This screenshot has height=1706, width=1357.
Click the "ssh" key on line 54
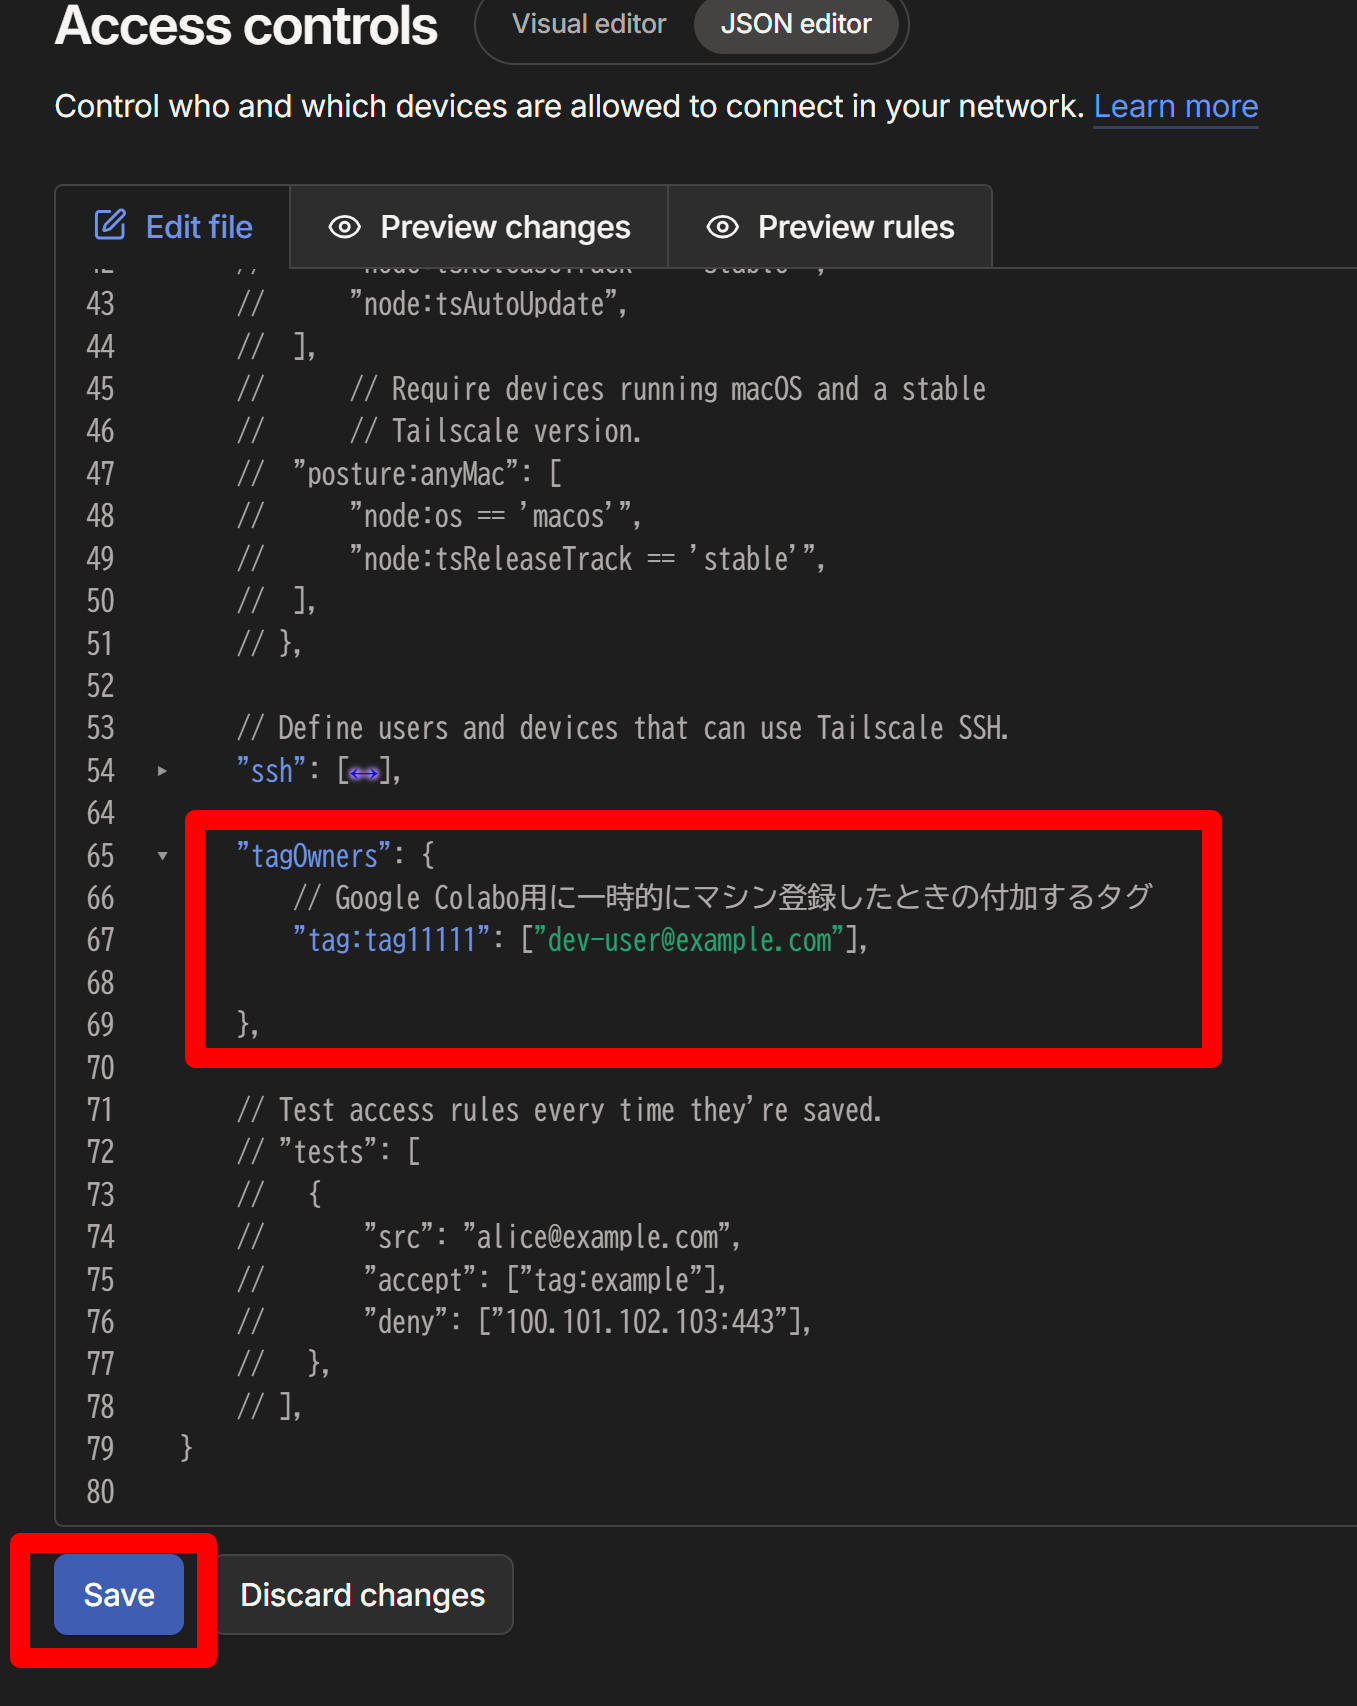(x=271, y=771)
